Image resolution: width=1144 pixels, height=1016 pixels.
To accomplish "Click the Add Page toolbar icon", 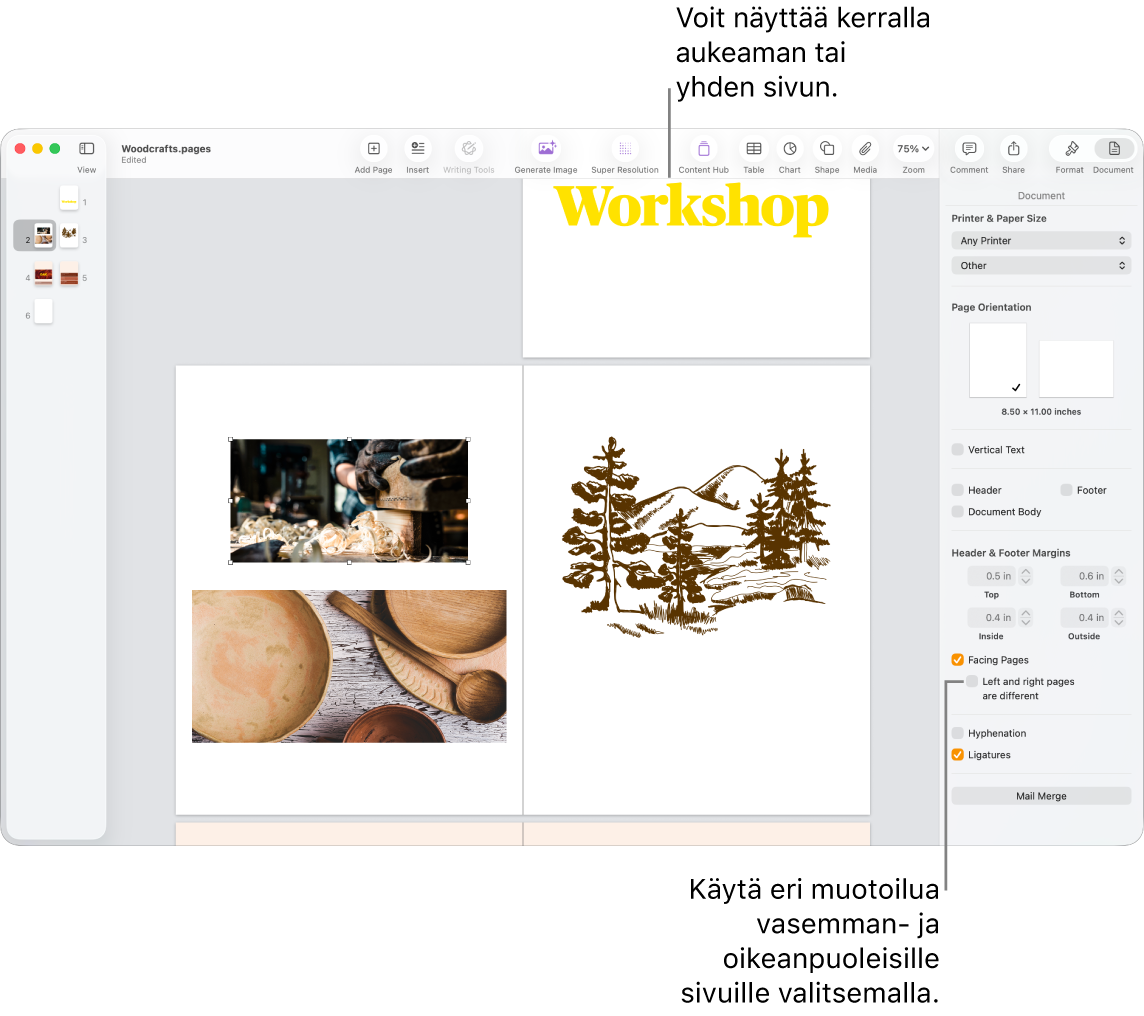I will [x=373, y=149].
